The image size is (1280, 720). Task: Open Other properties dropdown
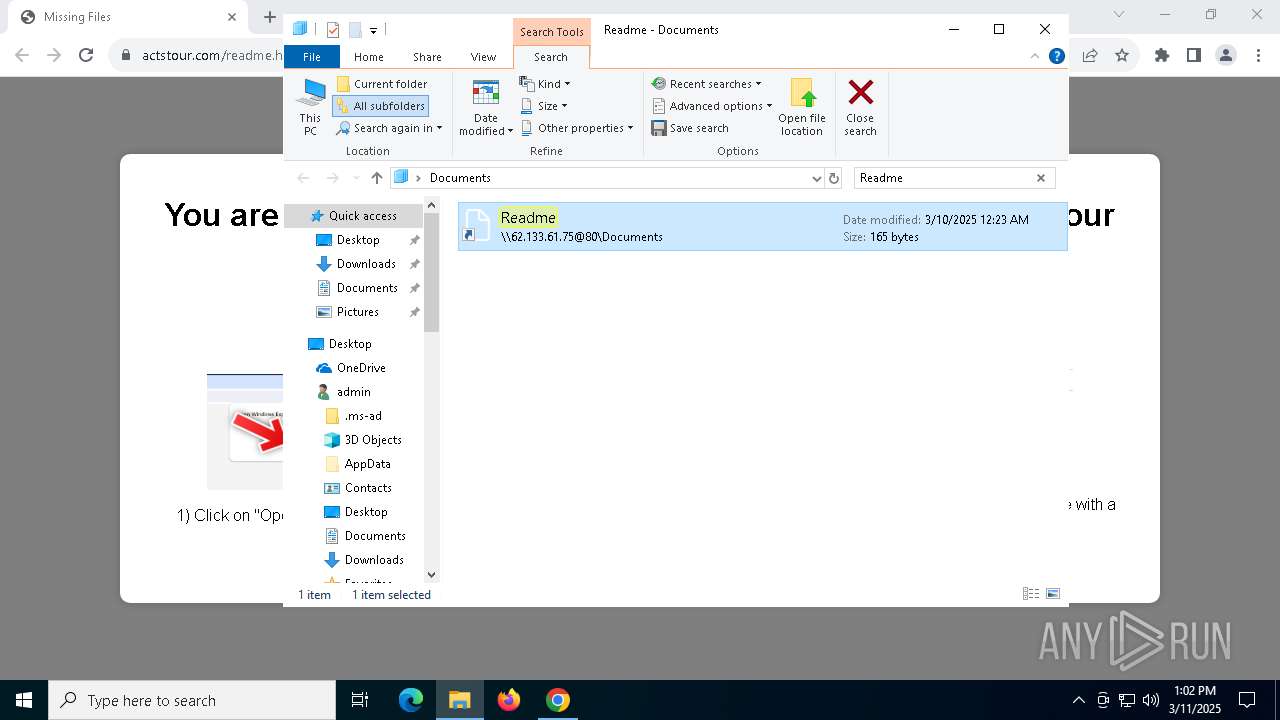pyautogui.click(x=577, y=128)
